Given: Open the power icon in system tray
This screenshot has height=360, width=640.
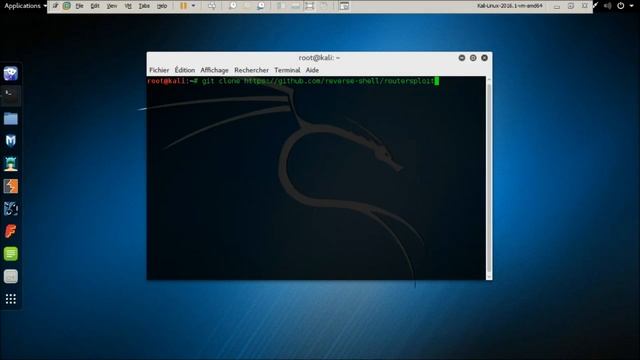Looking at the screenshot, I should 621,6.
